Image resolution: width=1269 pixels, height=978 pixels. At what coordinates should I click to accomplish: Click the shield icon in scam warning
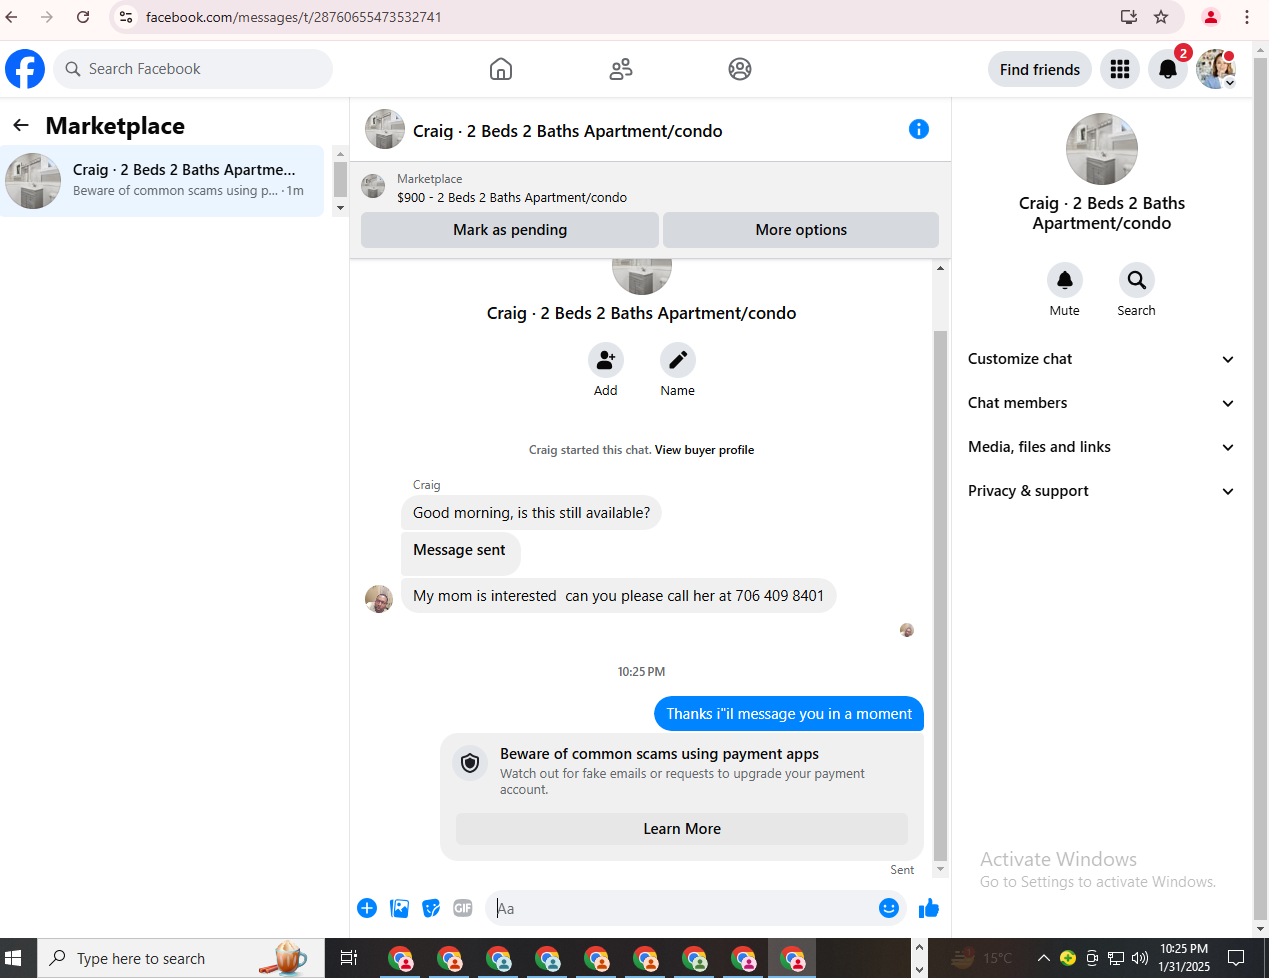(x=470, y=764)
